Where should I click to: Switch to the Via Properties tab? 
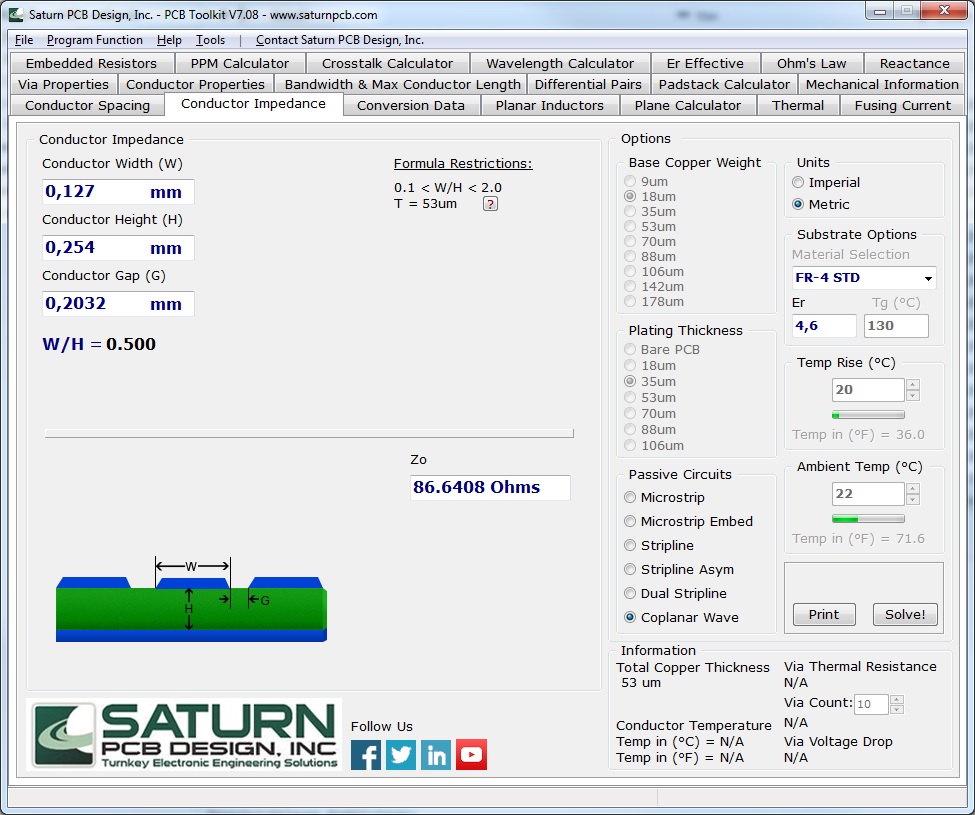click(x=63, y=85)
